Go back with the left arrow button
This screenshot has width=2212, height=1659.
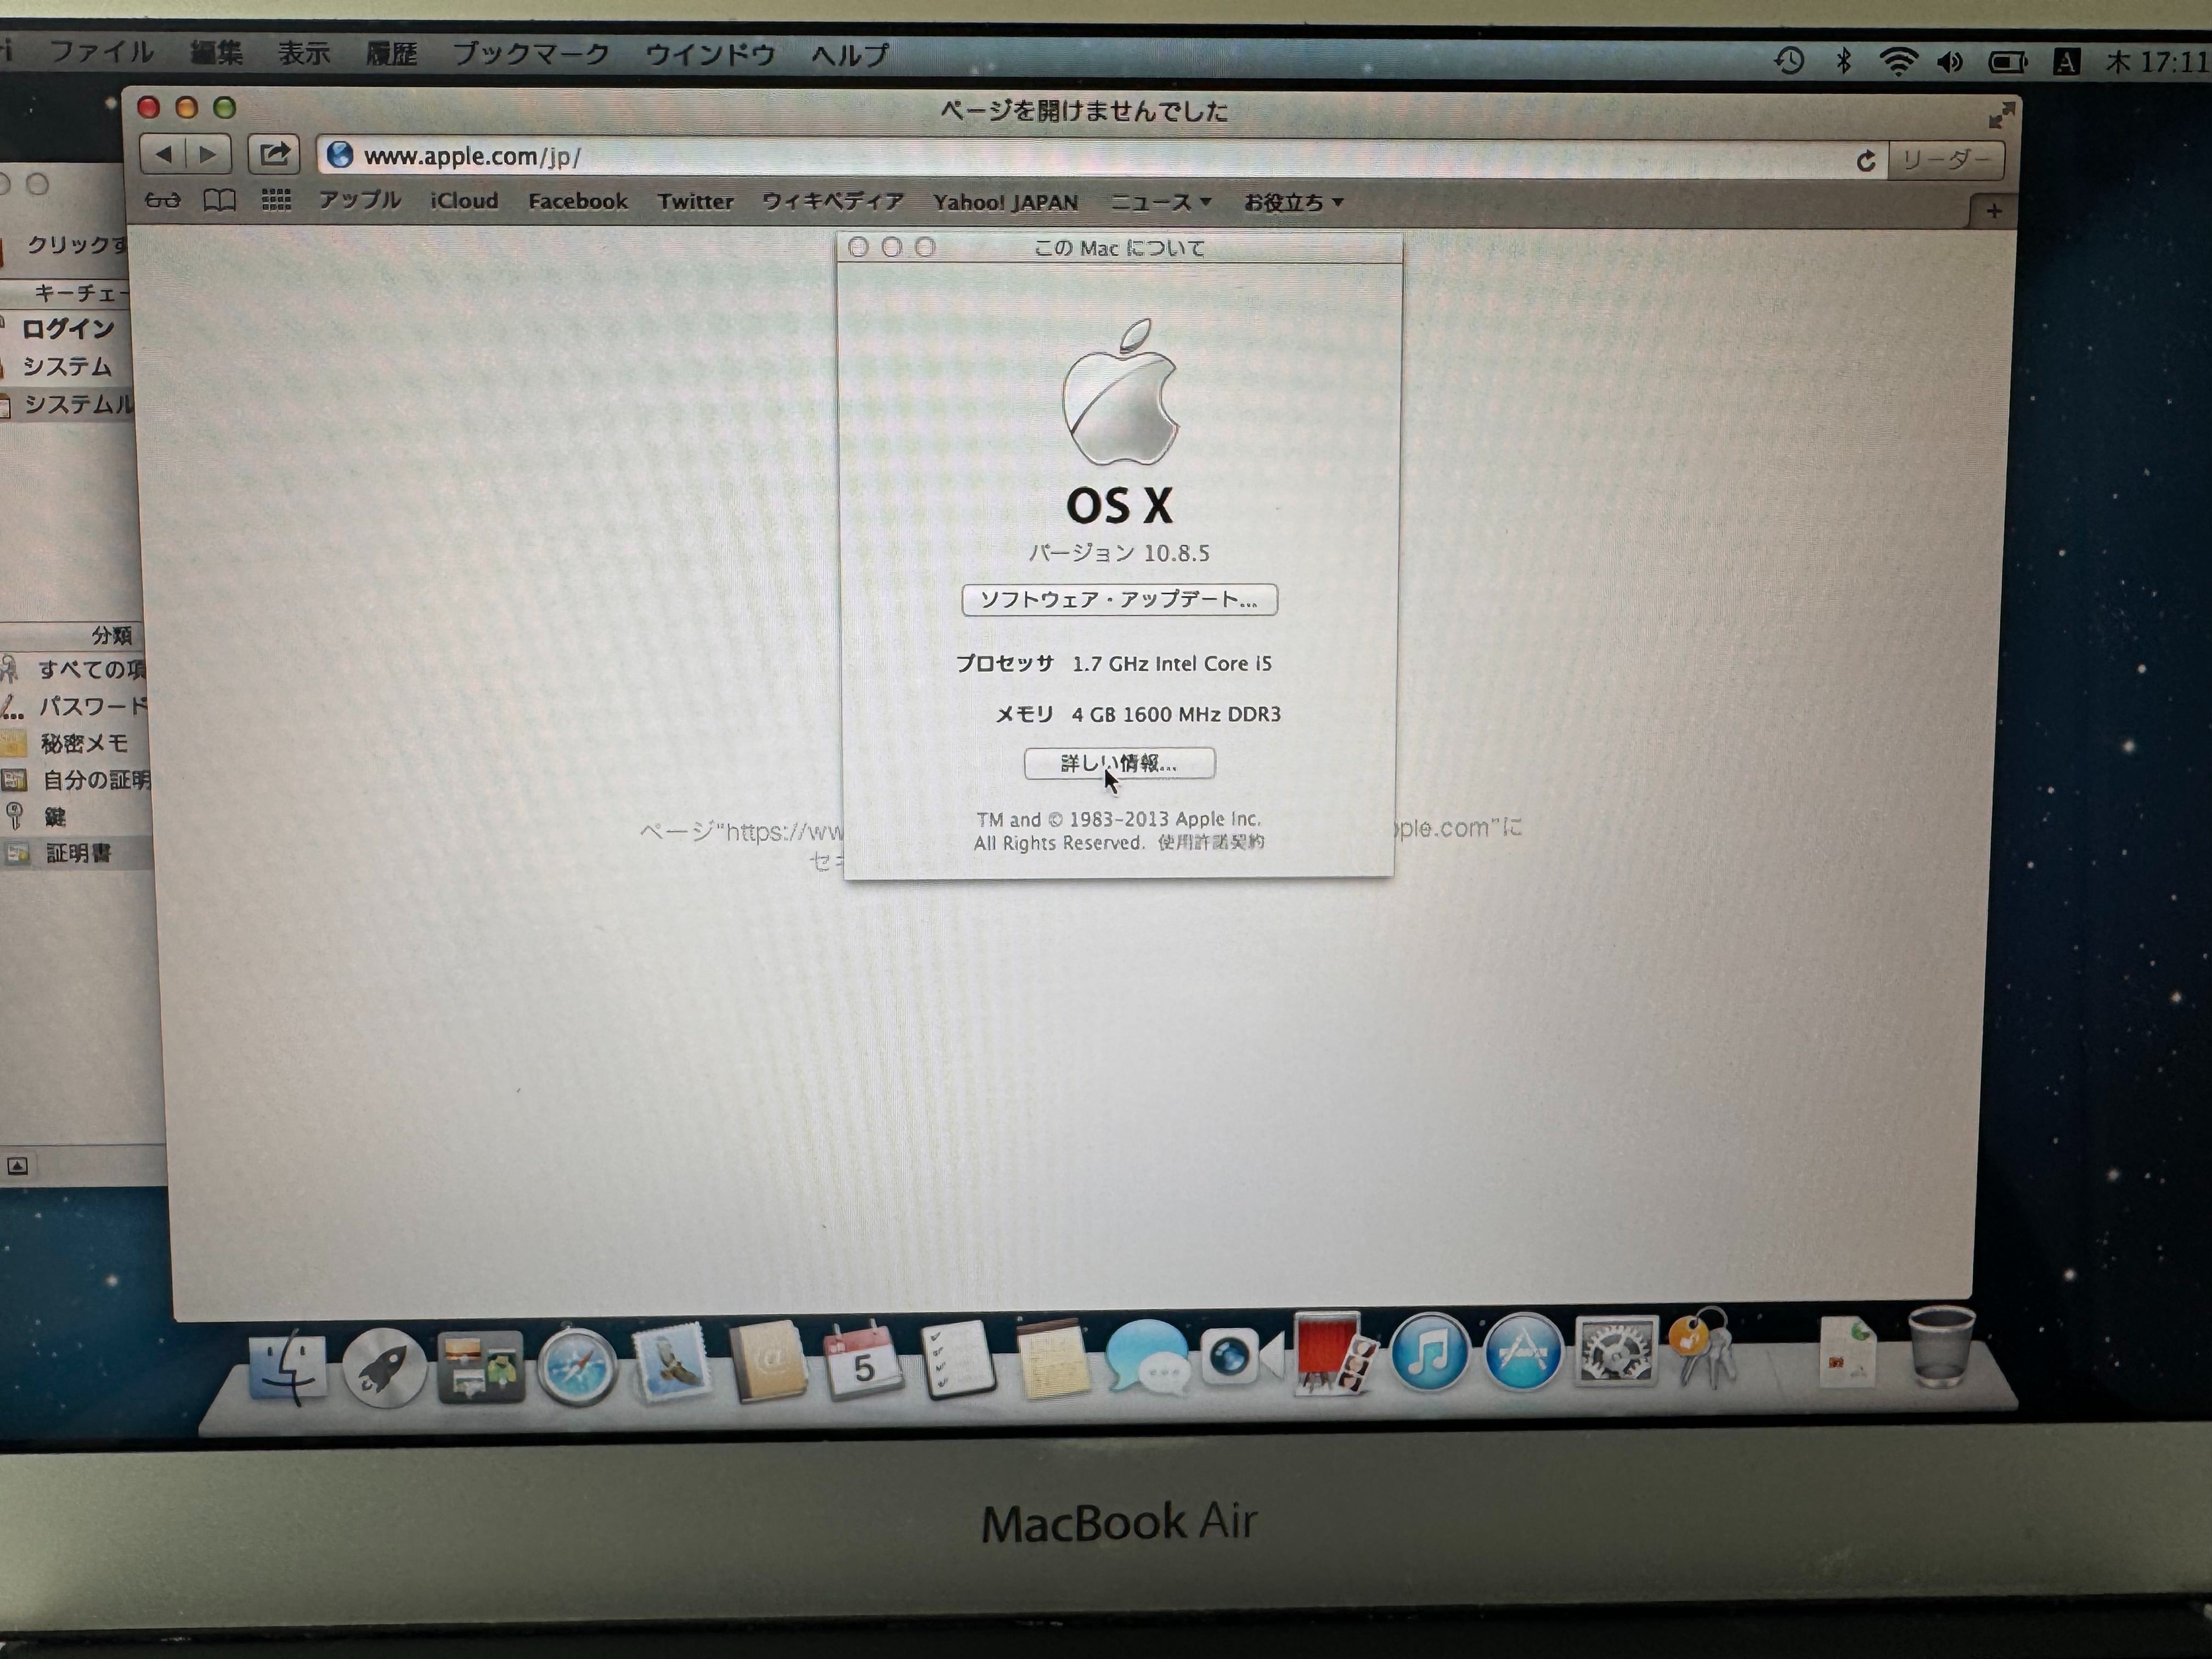[x=163, y=154]
